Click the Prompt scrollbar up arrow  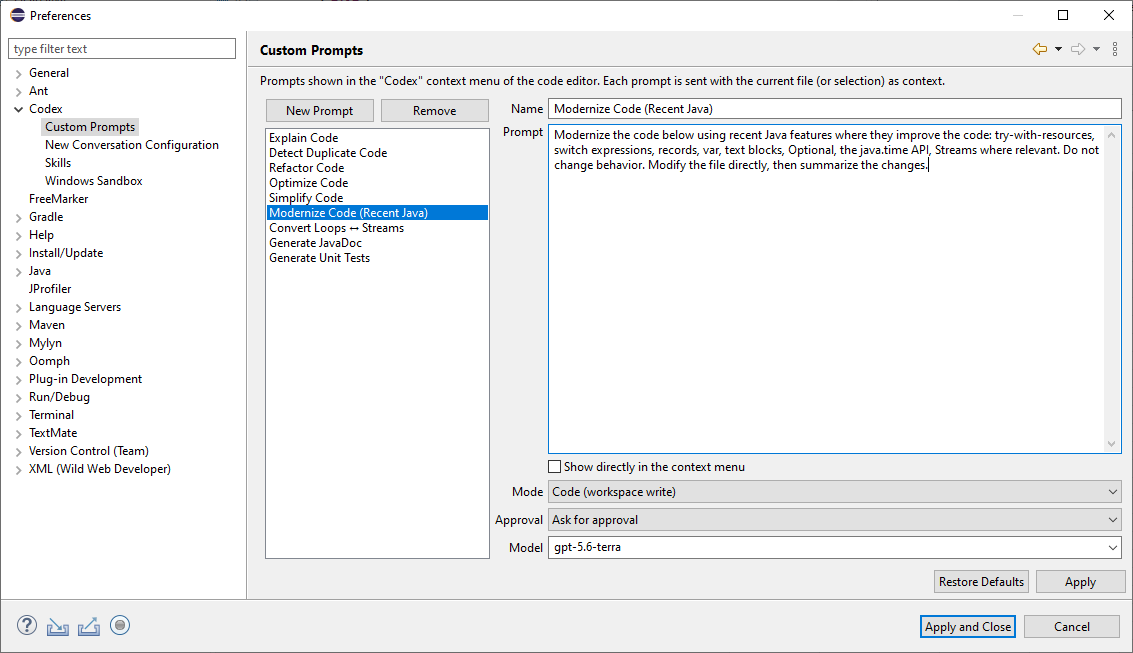tap(1112, 135)
